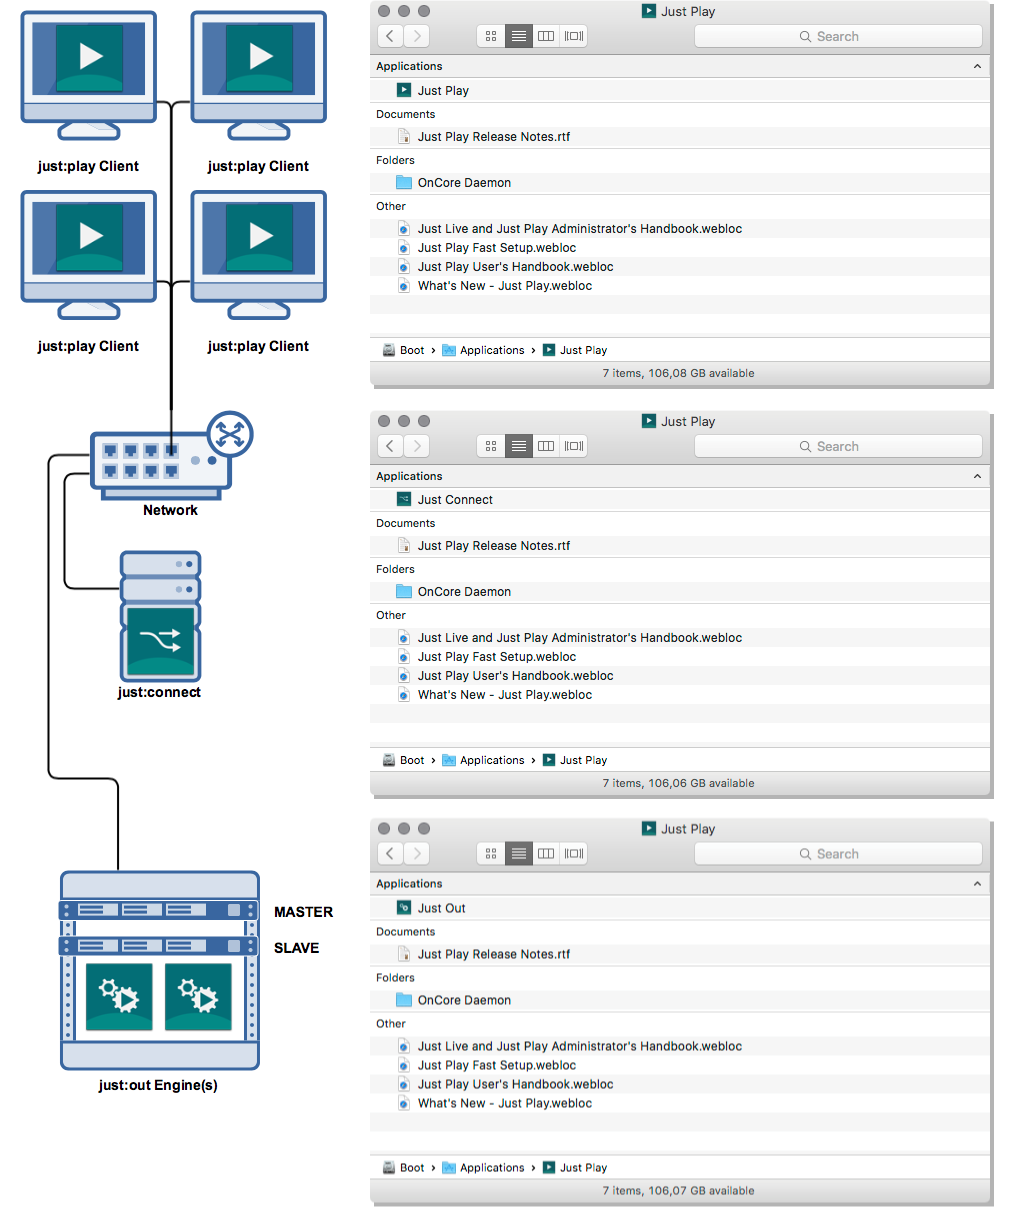Go back in window listing Just Connect
Screen dimensions: 1010x1222
[390, 446]
